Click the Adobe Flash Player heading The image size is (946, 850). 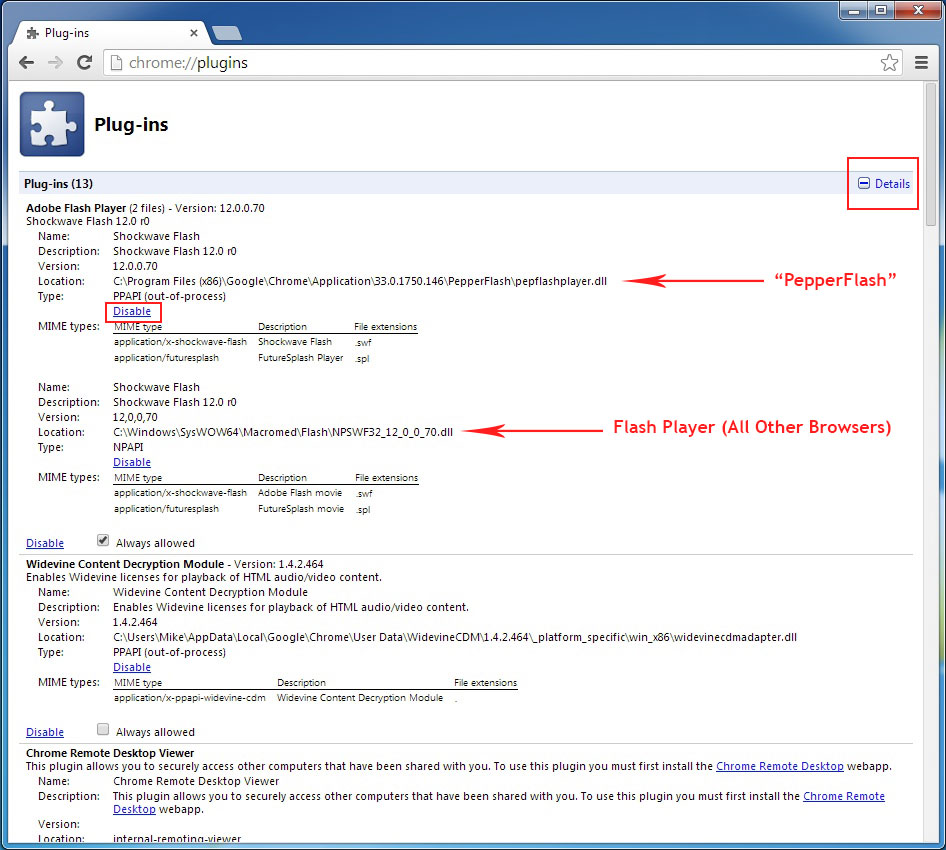76,208
